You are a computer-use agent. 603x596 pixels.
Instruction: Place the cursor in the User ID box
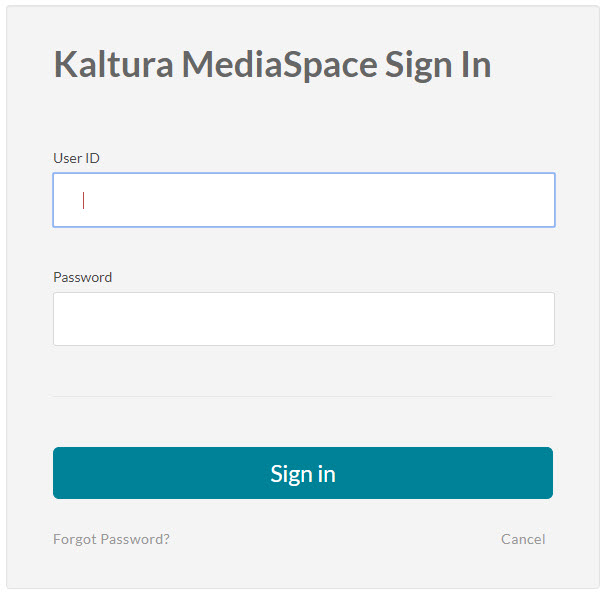tap(304, 200)
